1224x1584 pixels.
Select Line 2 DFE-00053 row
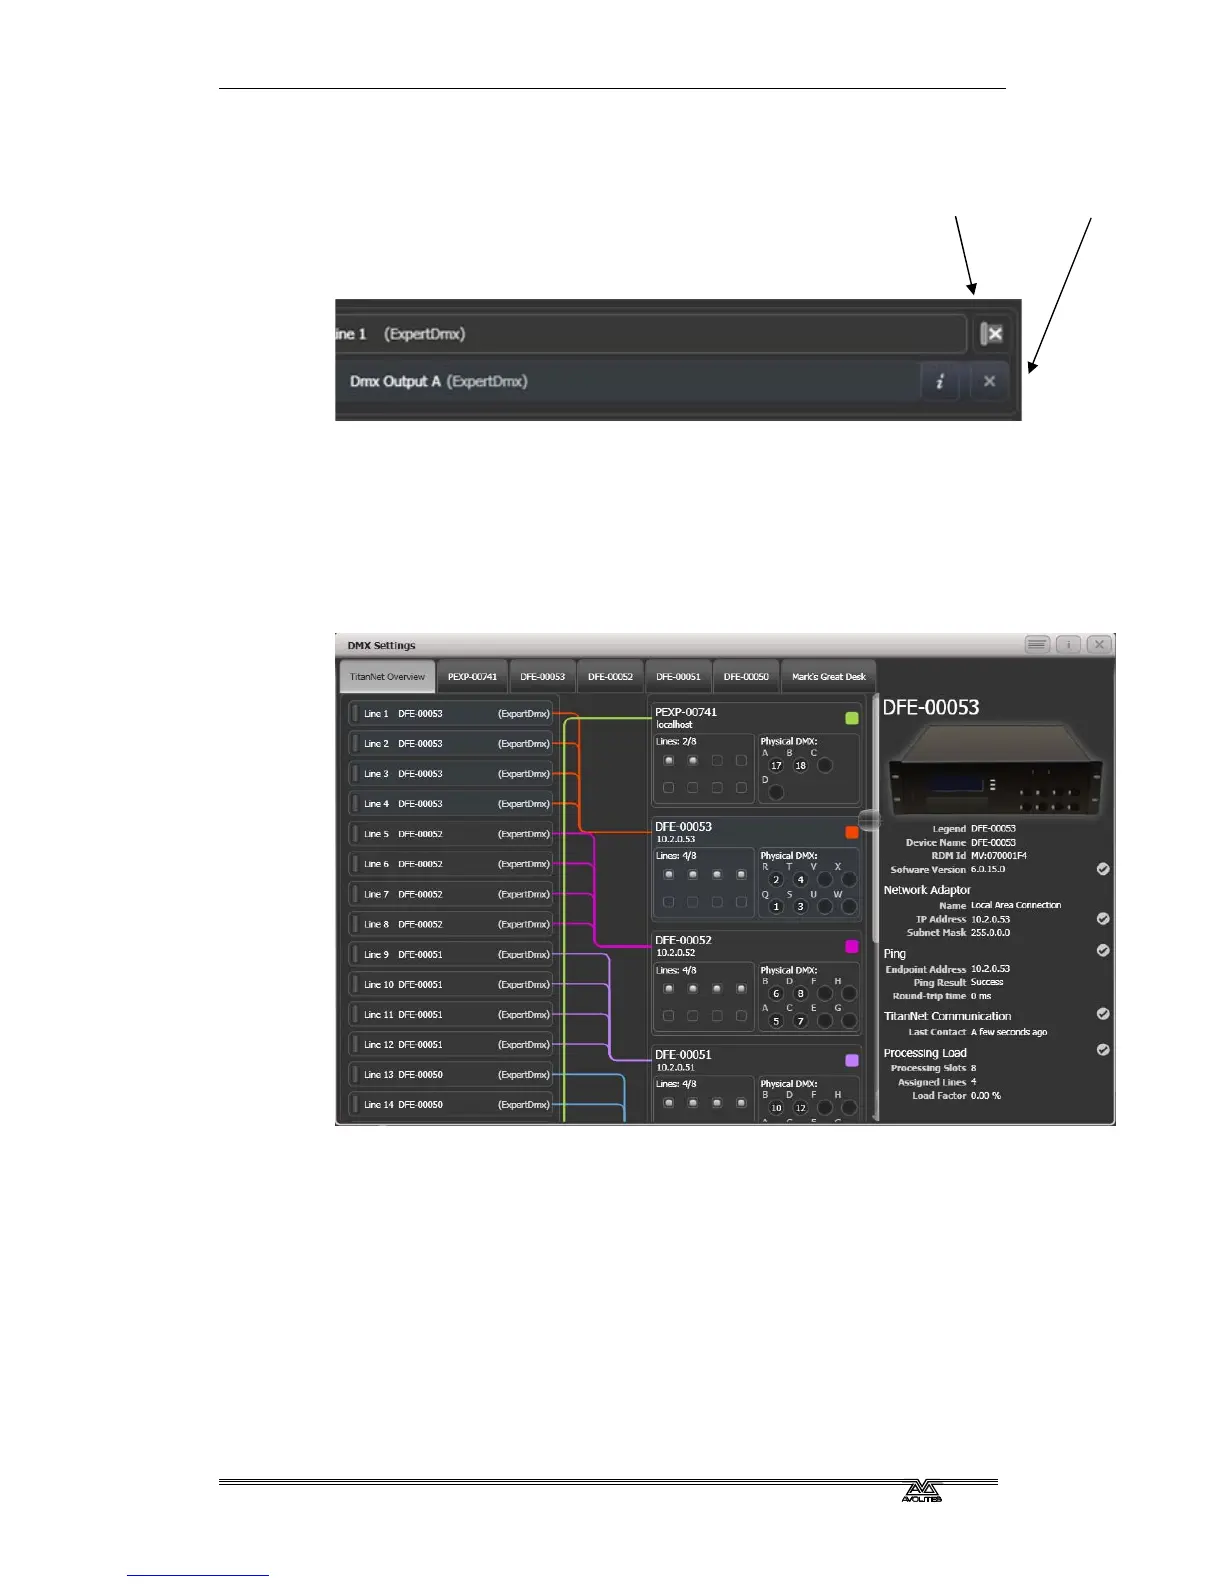point(451,743)
